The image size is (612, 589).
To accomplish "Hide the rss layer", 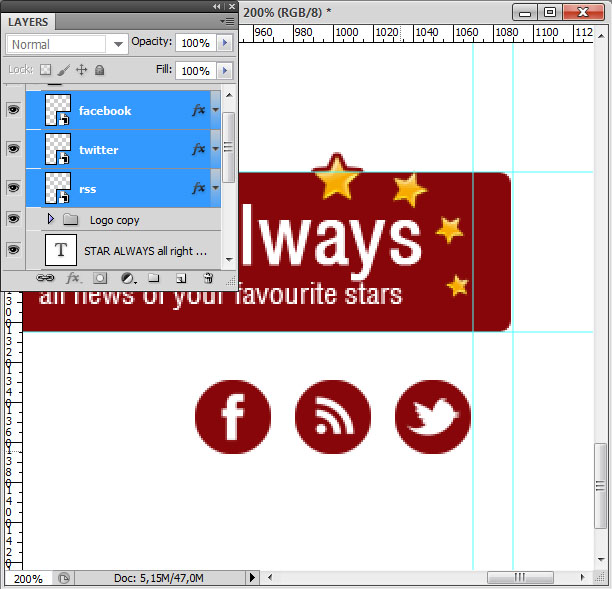I will click(x=14, y=188).
